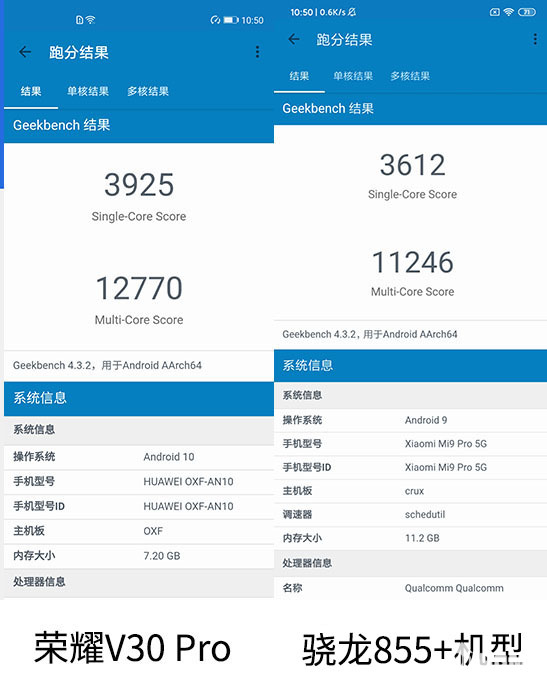
Task: Open the three-dot overflow menu on the left phone
Action: pos(257,52)
